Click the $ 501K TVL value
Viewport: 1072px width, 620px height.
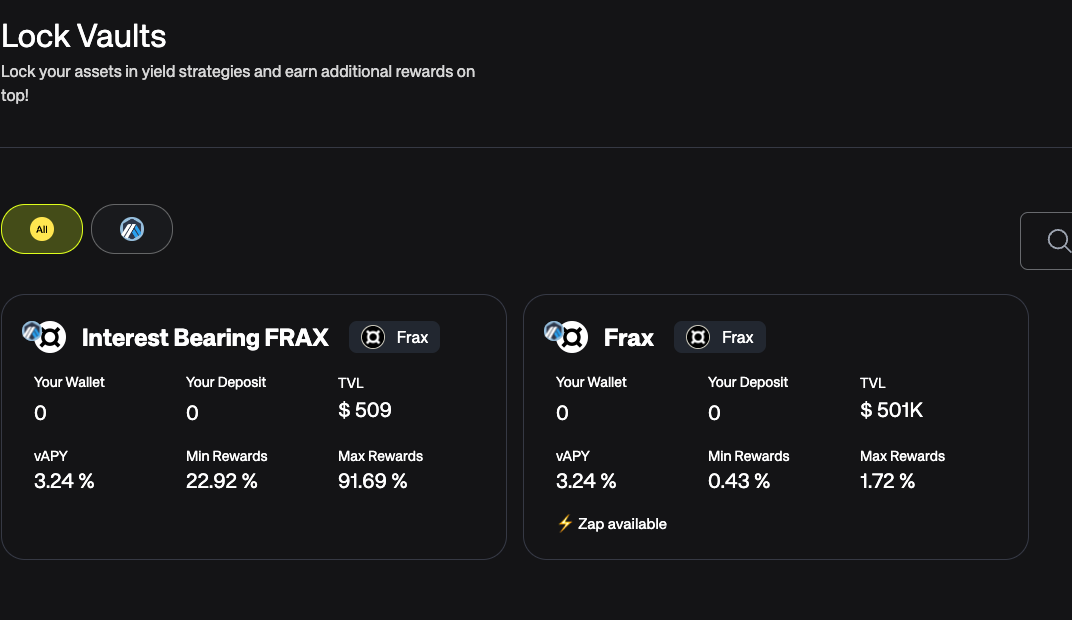coord(894,410)
